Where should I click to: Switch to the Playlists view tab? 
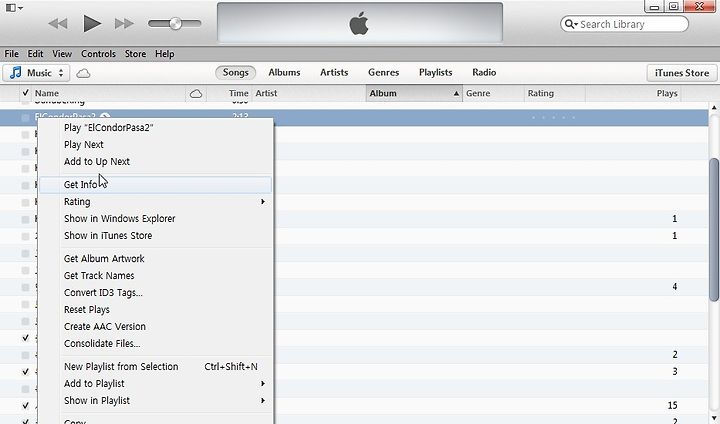pos(435,73)
